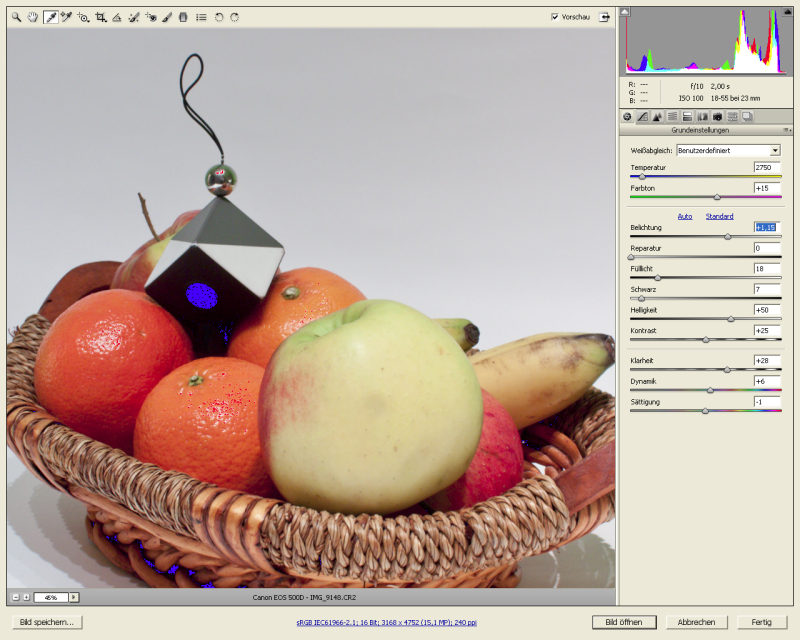Click the Fertig button
This screenshot has width=800, height=640.
pos(761,622)
